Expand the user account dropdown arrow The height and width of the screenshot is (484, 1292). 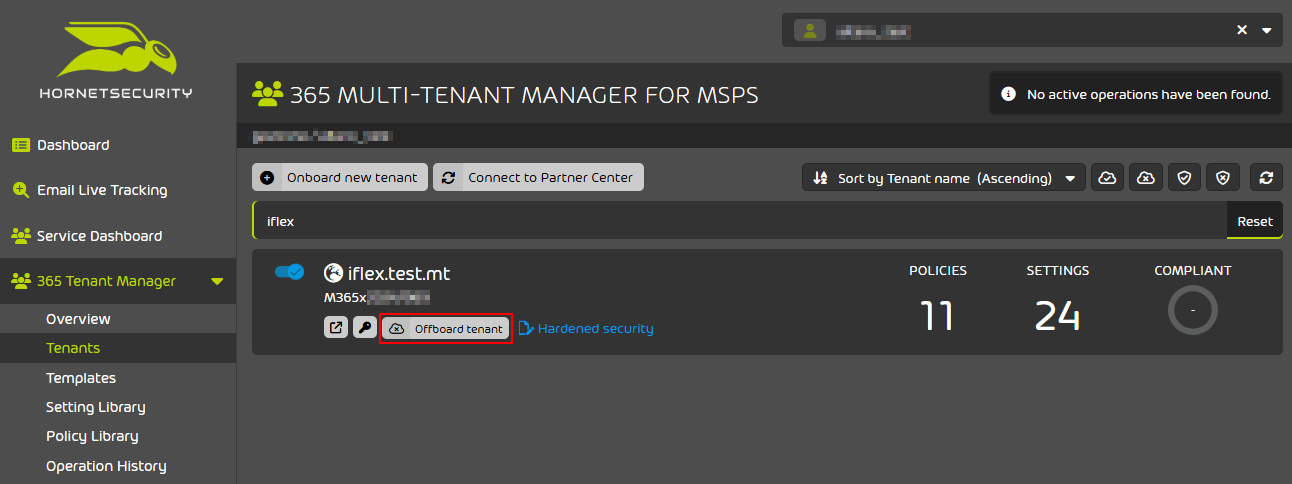click(x=1267, y=30)
